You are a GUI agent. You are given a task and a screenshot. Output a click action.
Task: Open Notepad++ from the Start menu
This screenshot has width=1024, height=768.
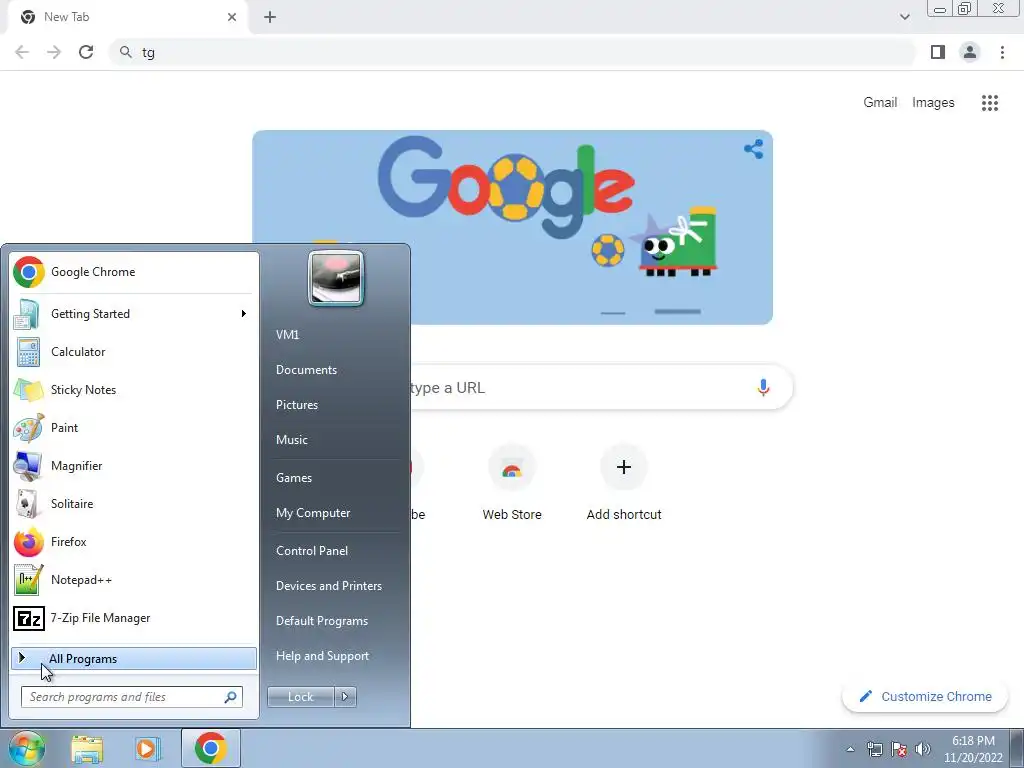coord(134,580)
